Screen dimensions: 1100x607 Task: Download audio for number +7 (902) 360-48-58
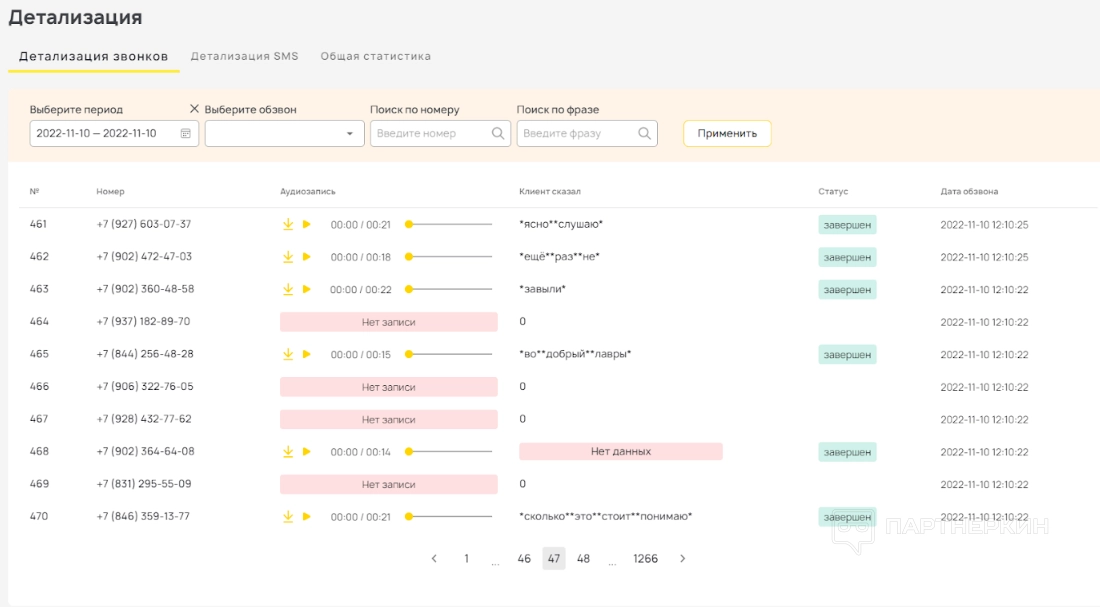(288, 289)
